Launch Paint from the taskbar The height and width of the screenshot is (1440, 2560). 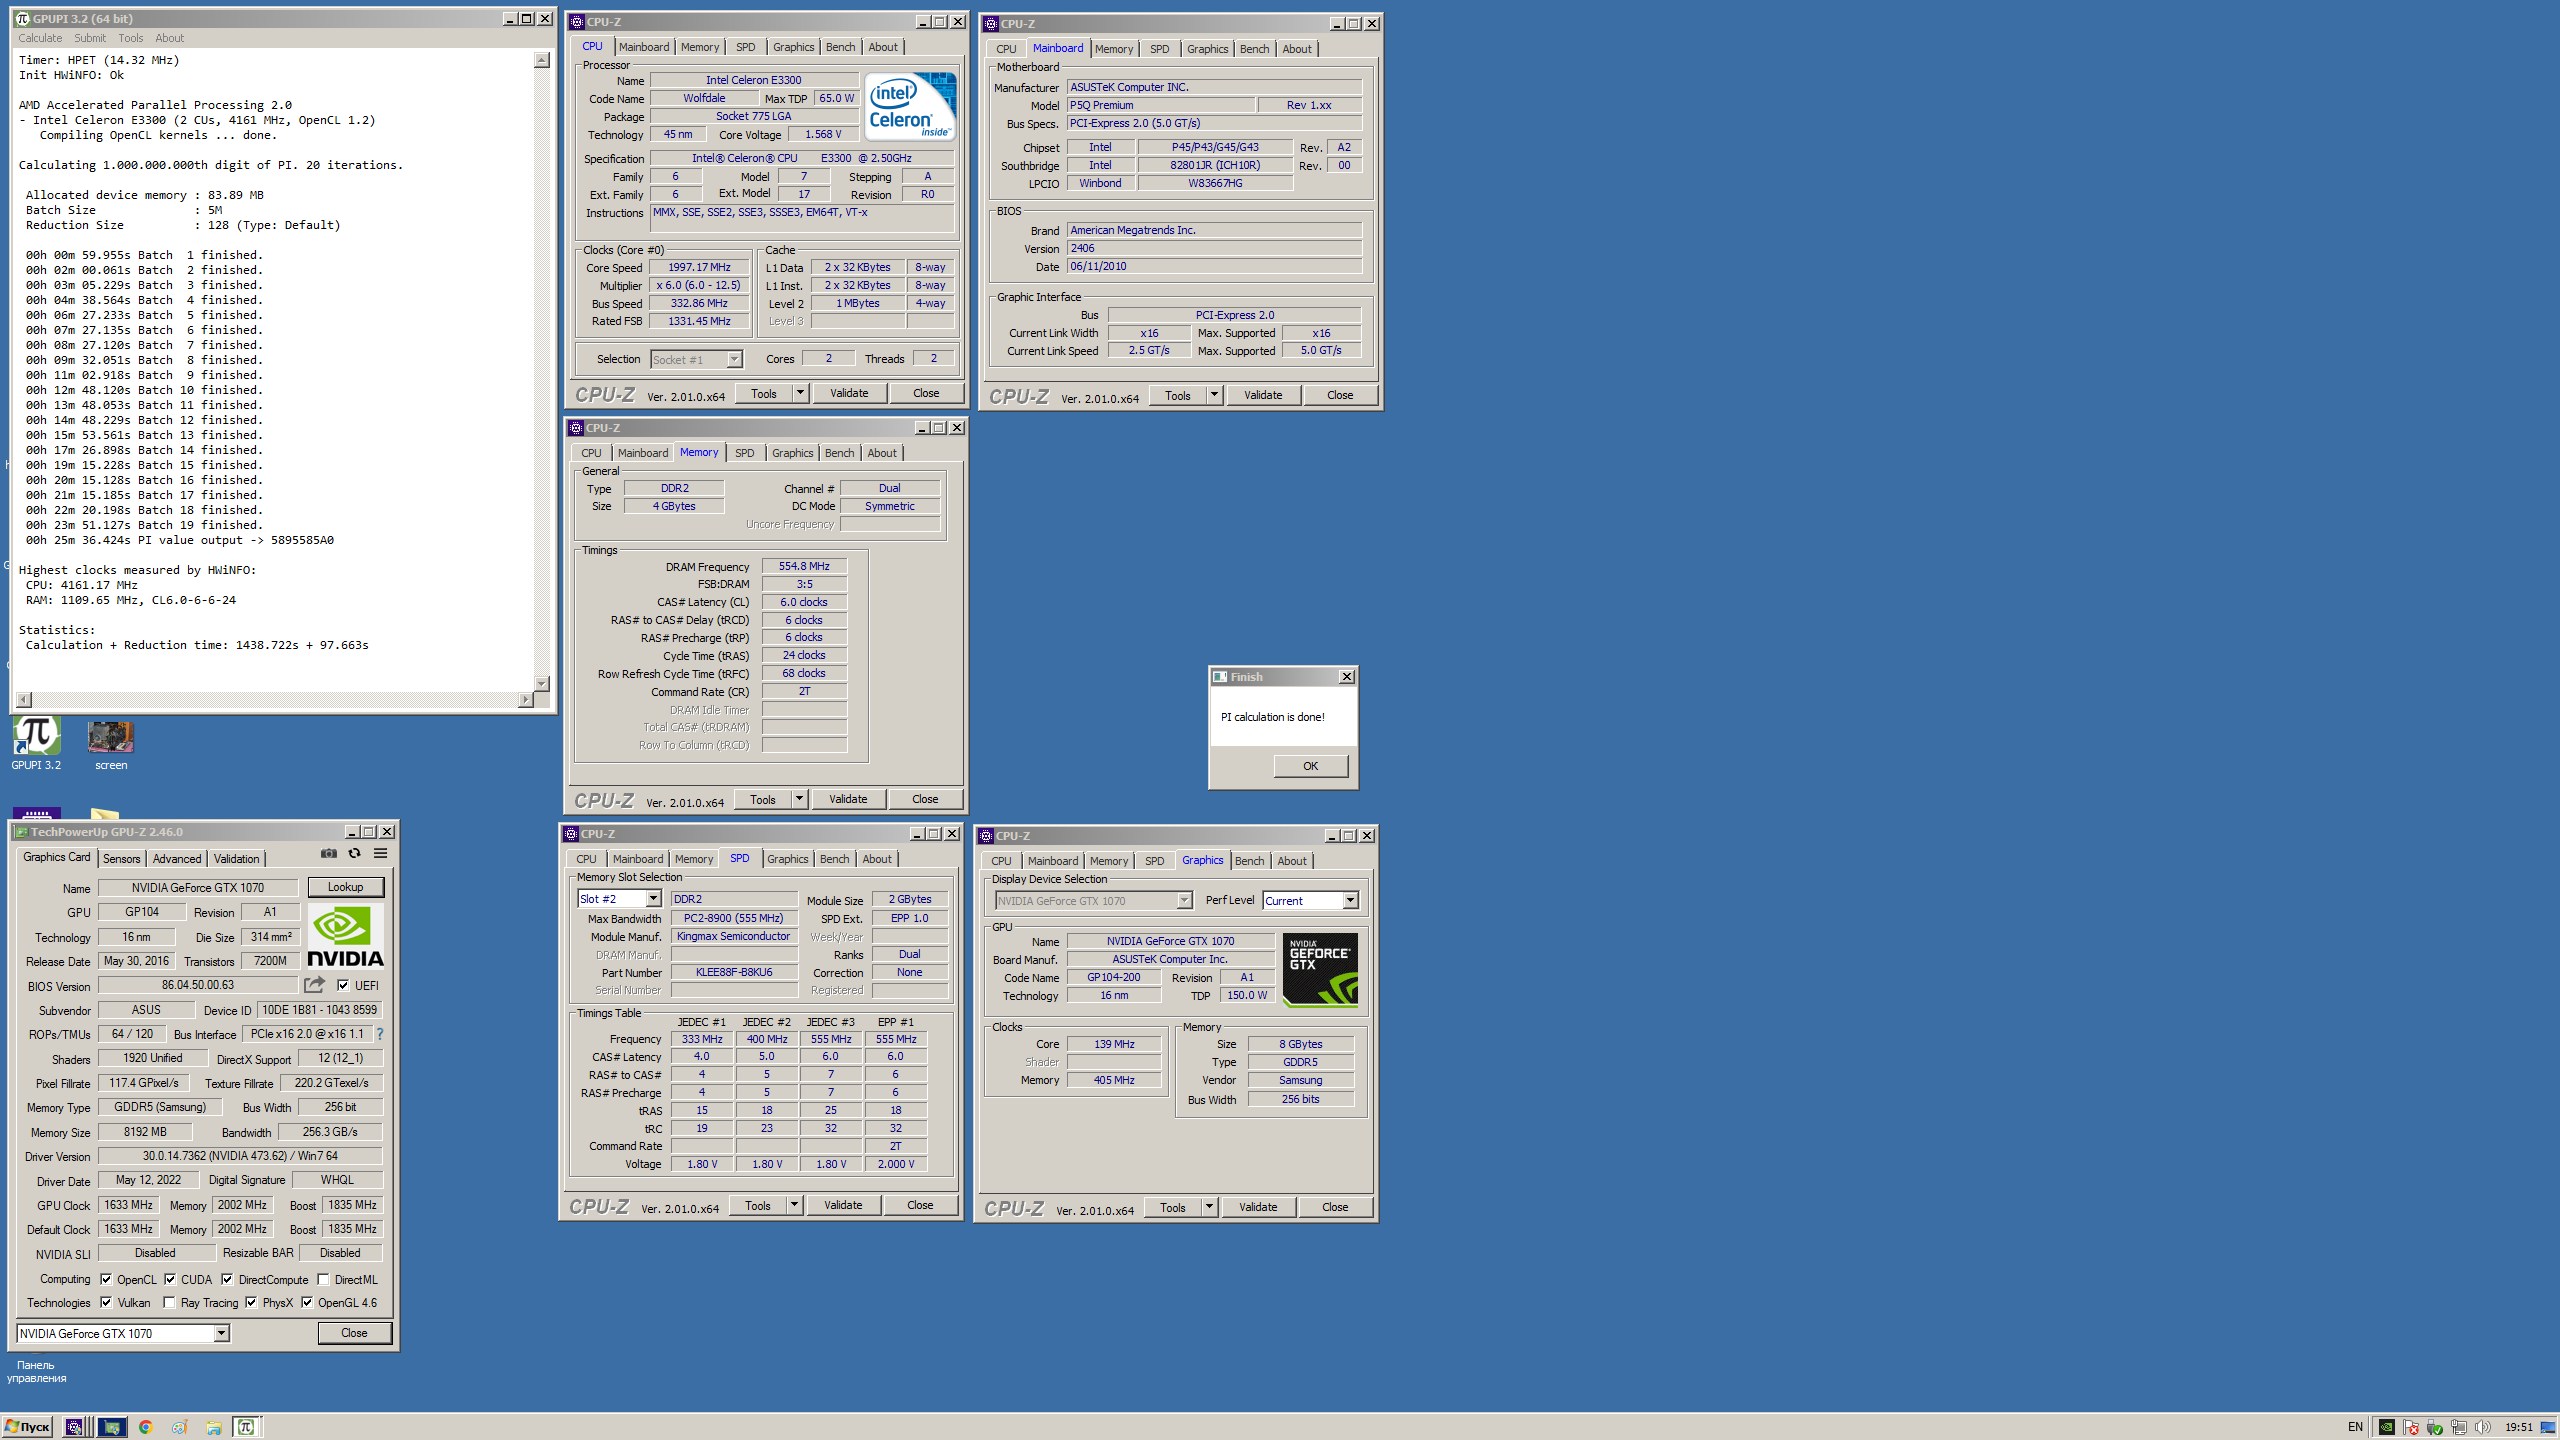tap(180, 1427)
